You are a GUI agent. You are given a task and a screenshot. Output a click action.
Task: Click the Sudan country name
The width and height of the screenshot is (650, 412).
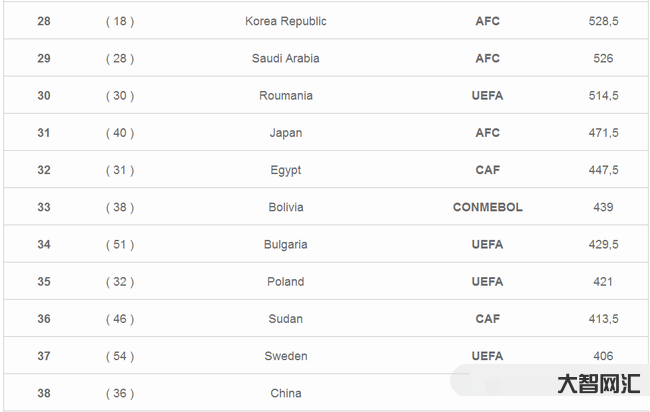click(285, 319)
